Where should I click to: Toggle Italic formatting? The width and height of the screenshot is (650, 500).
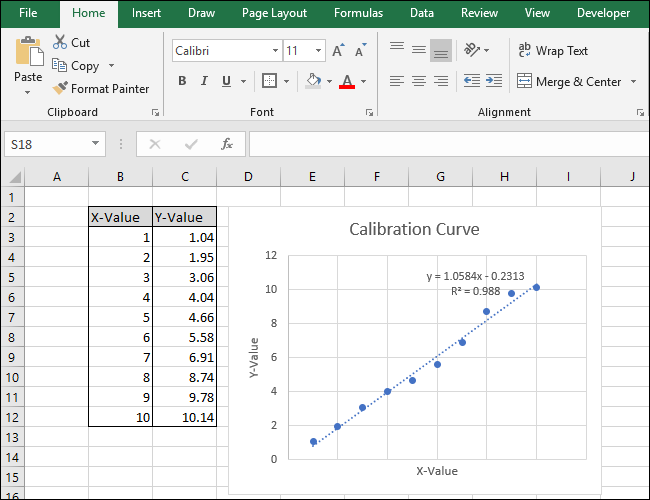[x=205, y=81]
